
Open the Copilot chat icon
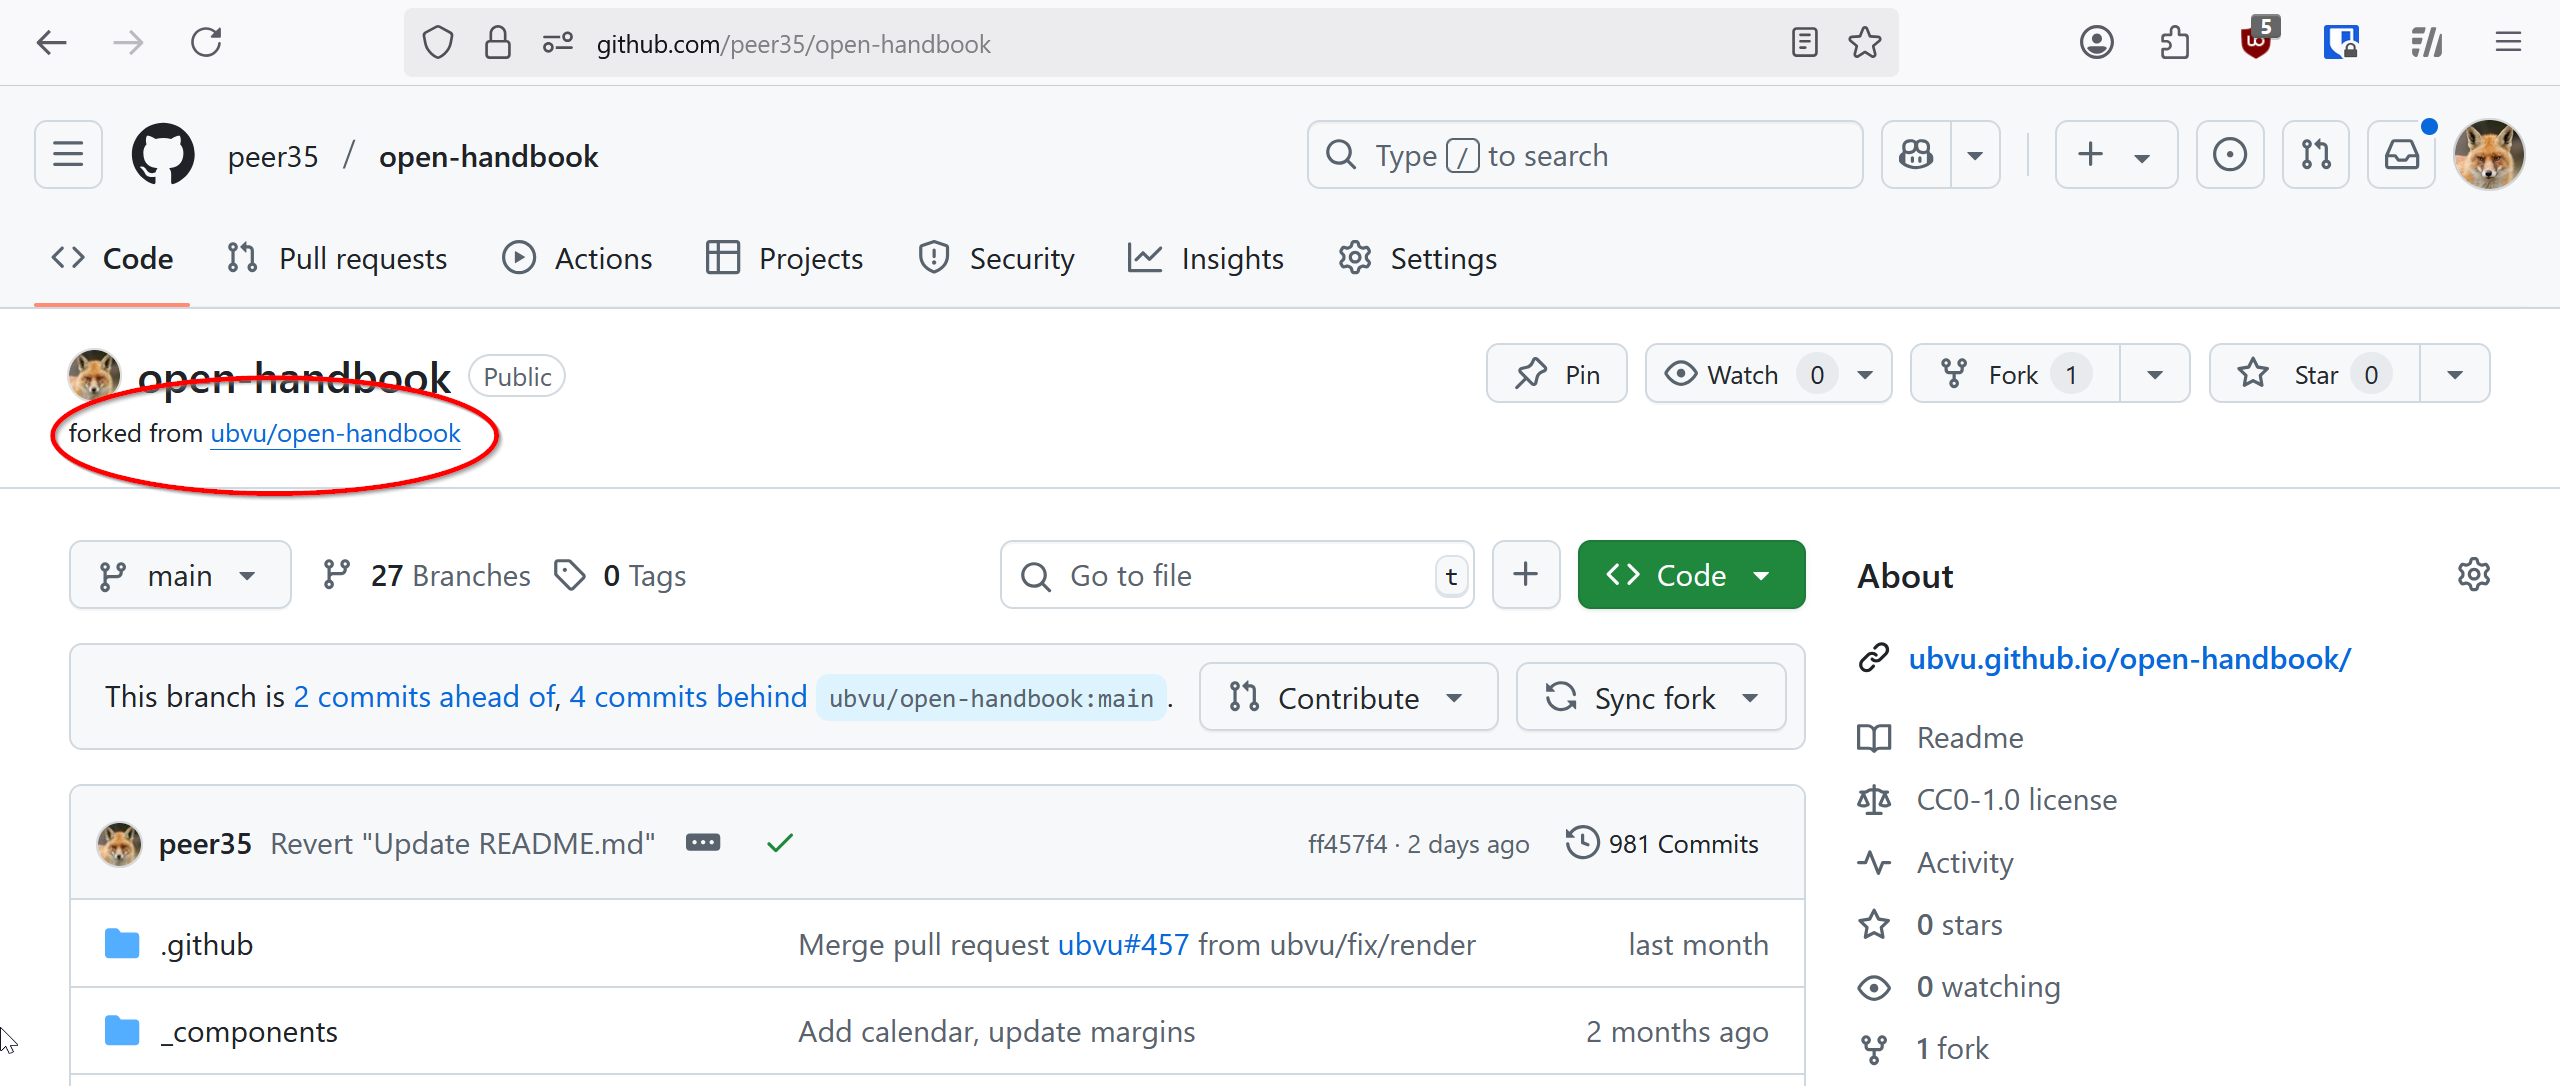1916,155
